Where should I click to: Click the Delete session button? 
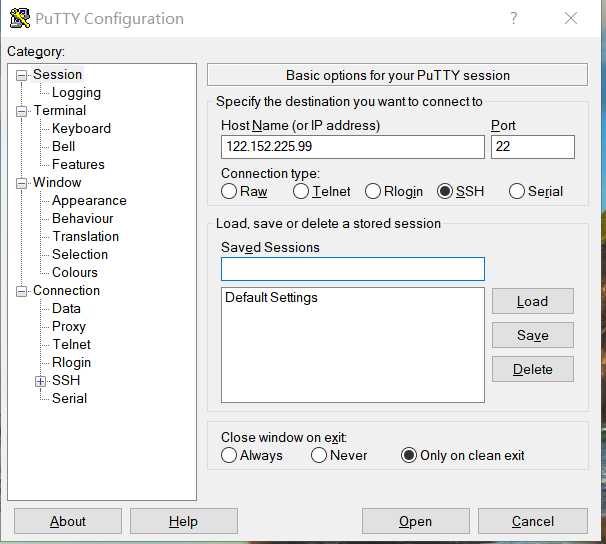pos(533,369)
